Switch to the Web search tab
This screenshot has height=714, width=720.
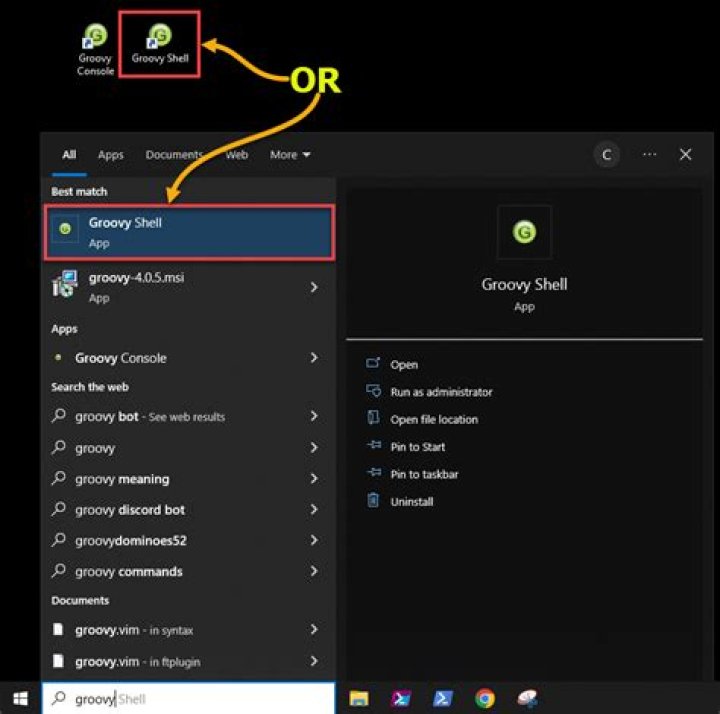coord(237,155)
